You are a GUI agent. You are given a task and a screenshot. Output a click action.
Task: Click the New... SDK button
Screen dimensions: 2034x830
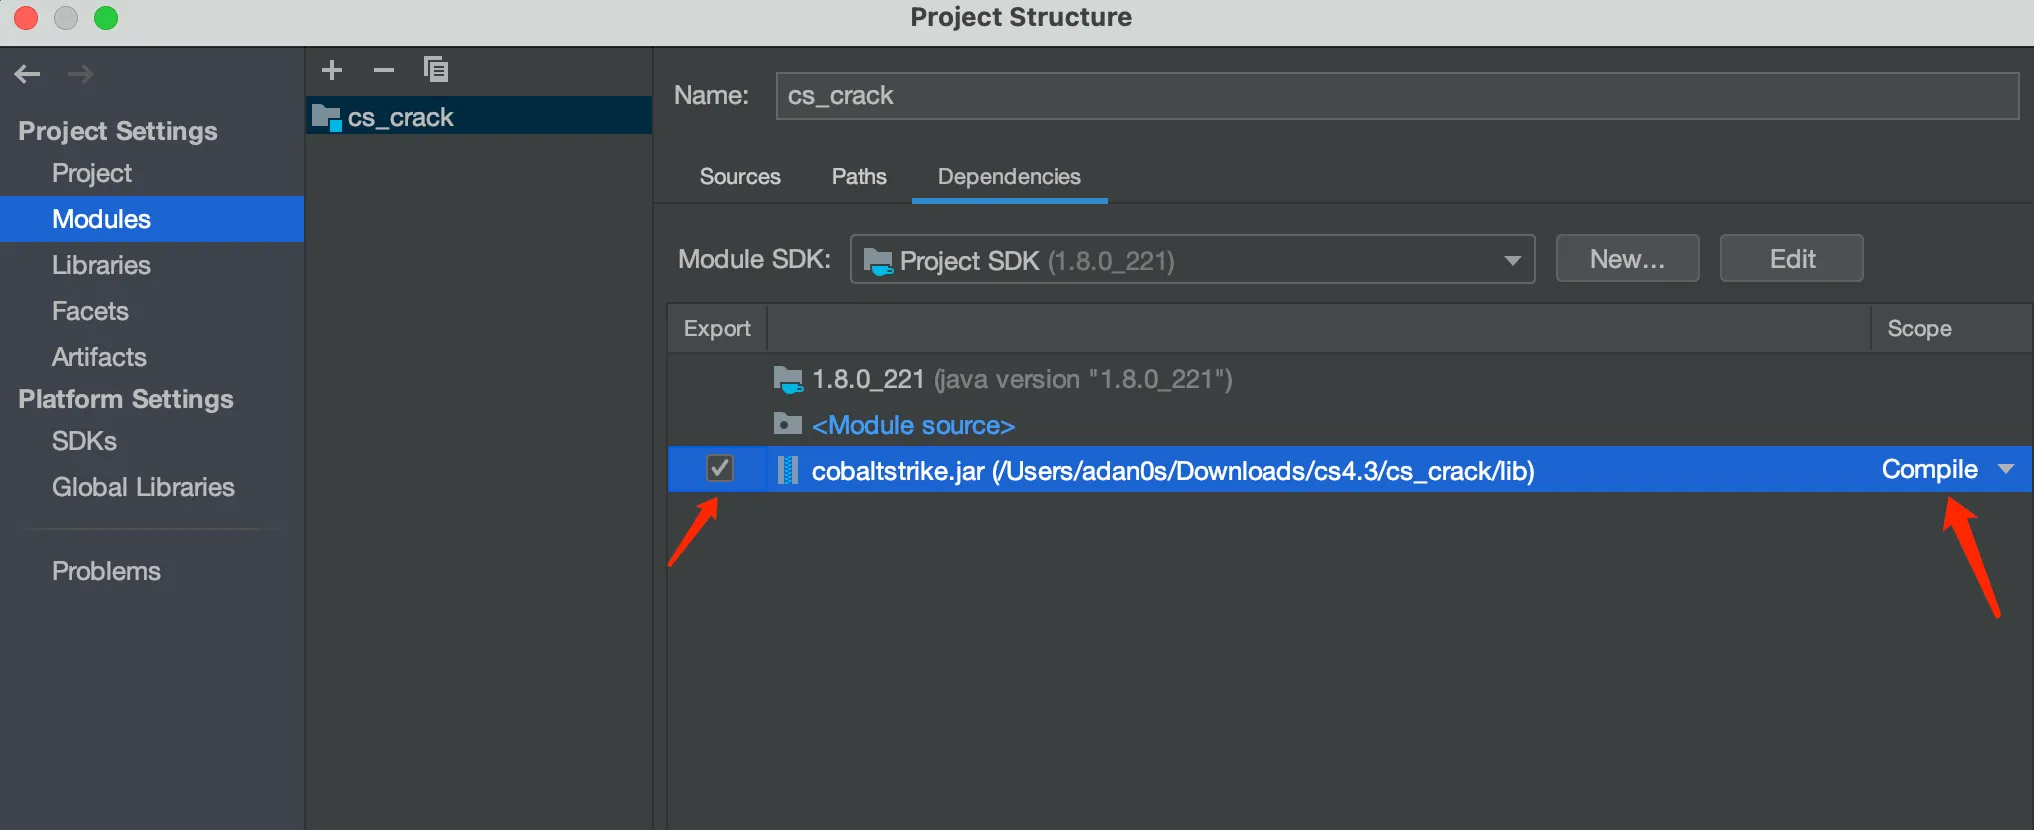pos(1627,259)
